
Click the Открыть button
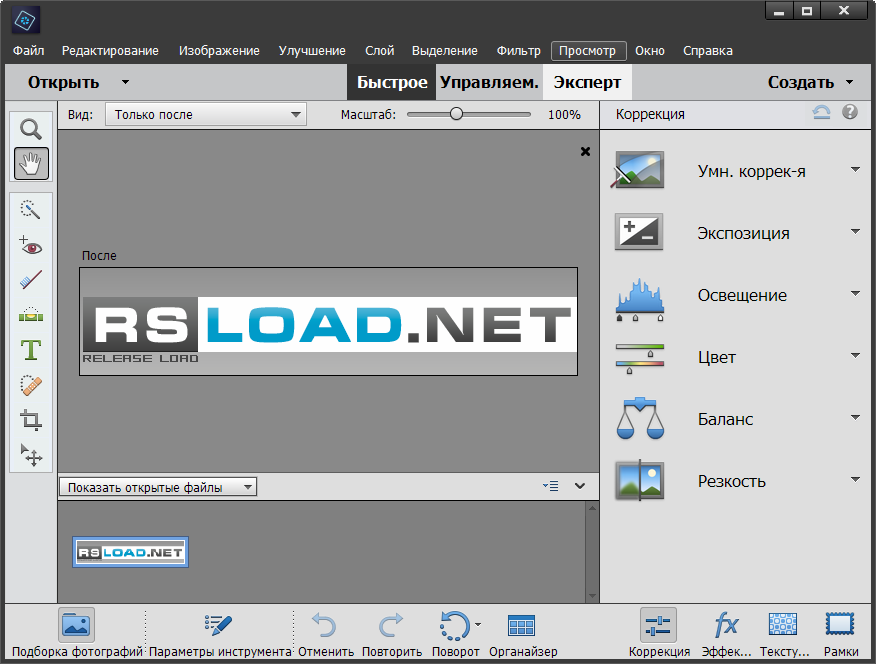63,82
